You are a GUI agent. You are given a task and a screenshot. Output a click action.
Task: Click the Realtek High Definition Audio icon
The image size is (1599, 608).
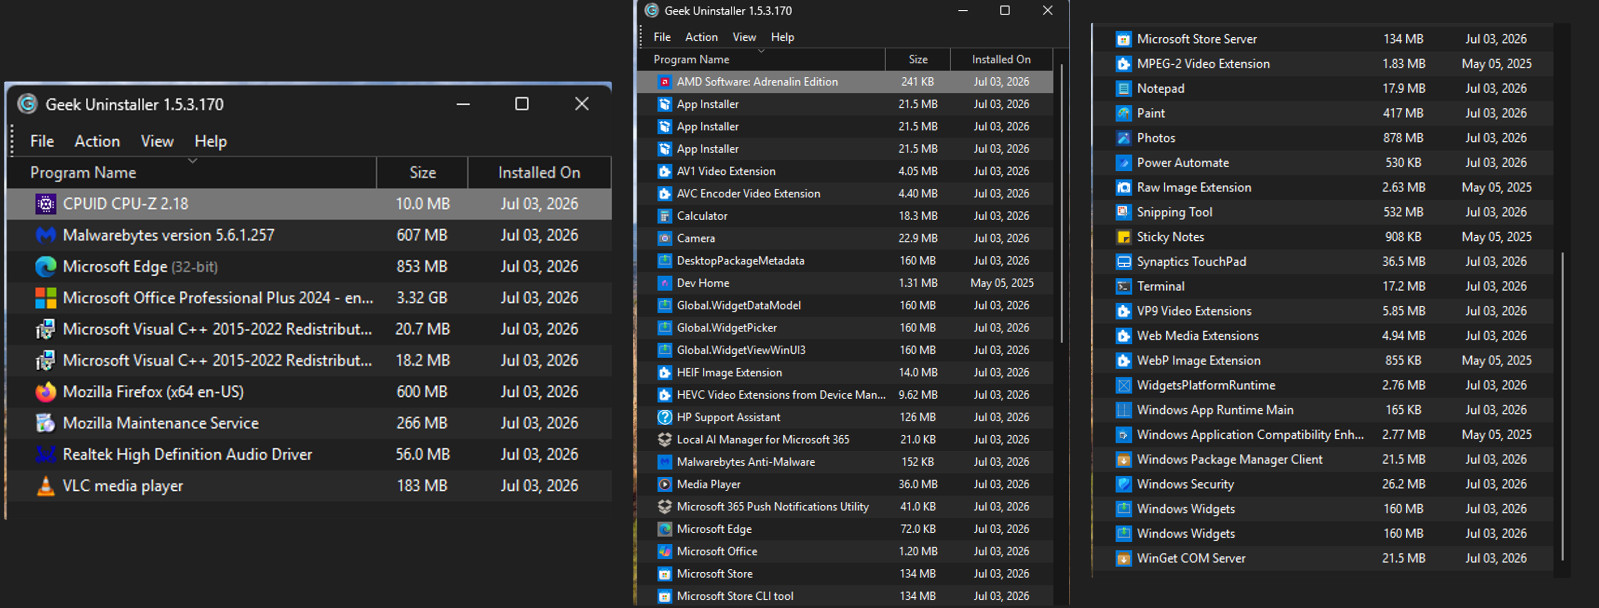coord(45,454)
